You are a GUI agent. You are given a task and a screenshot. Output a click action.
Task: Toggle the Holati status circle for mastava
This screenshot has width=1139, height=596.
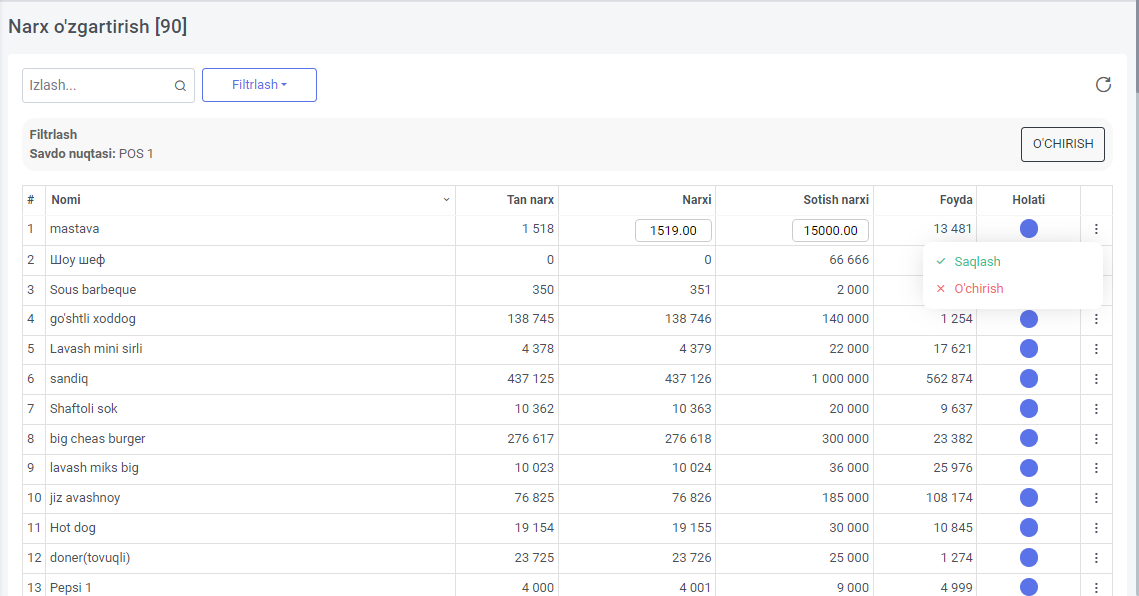coord(1029,229)
